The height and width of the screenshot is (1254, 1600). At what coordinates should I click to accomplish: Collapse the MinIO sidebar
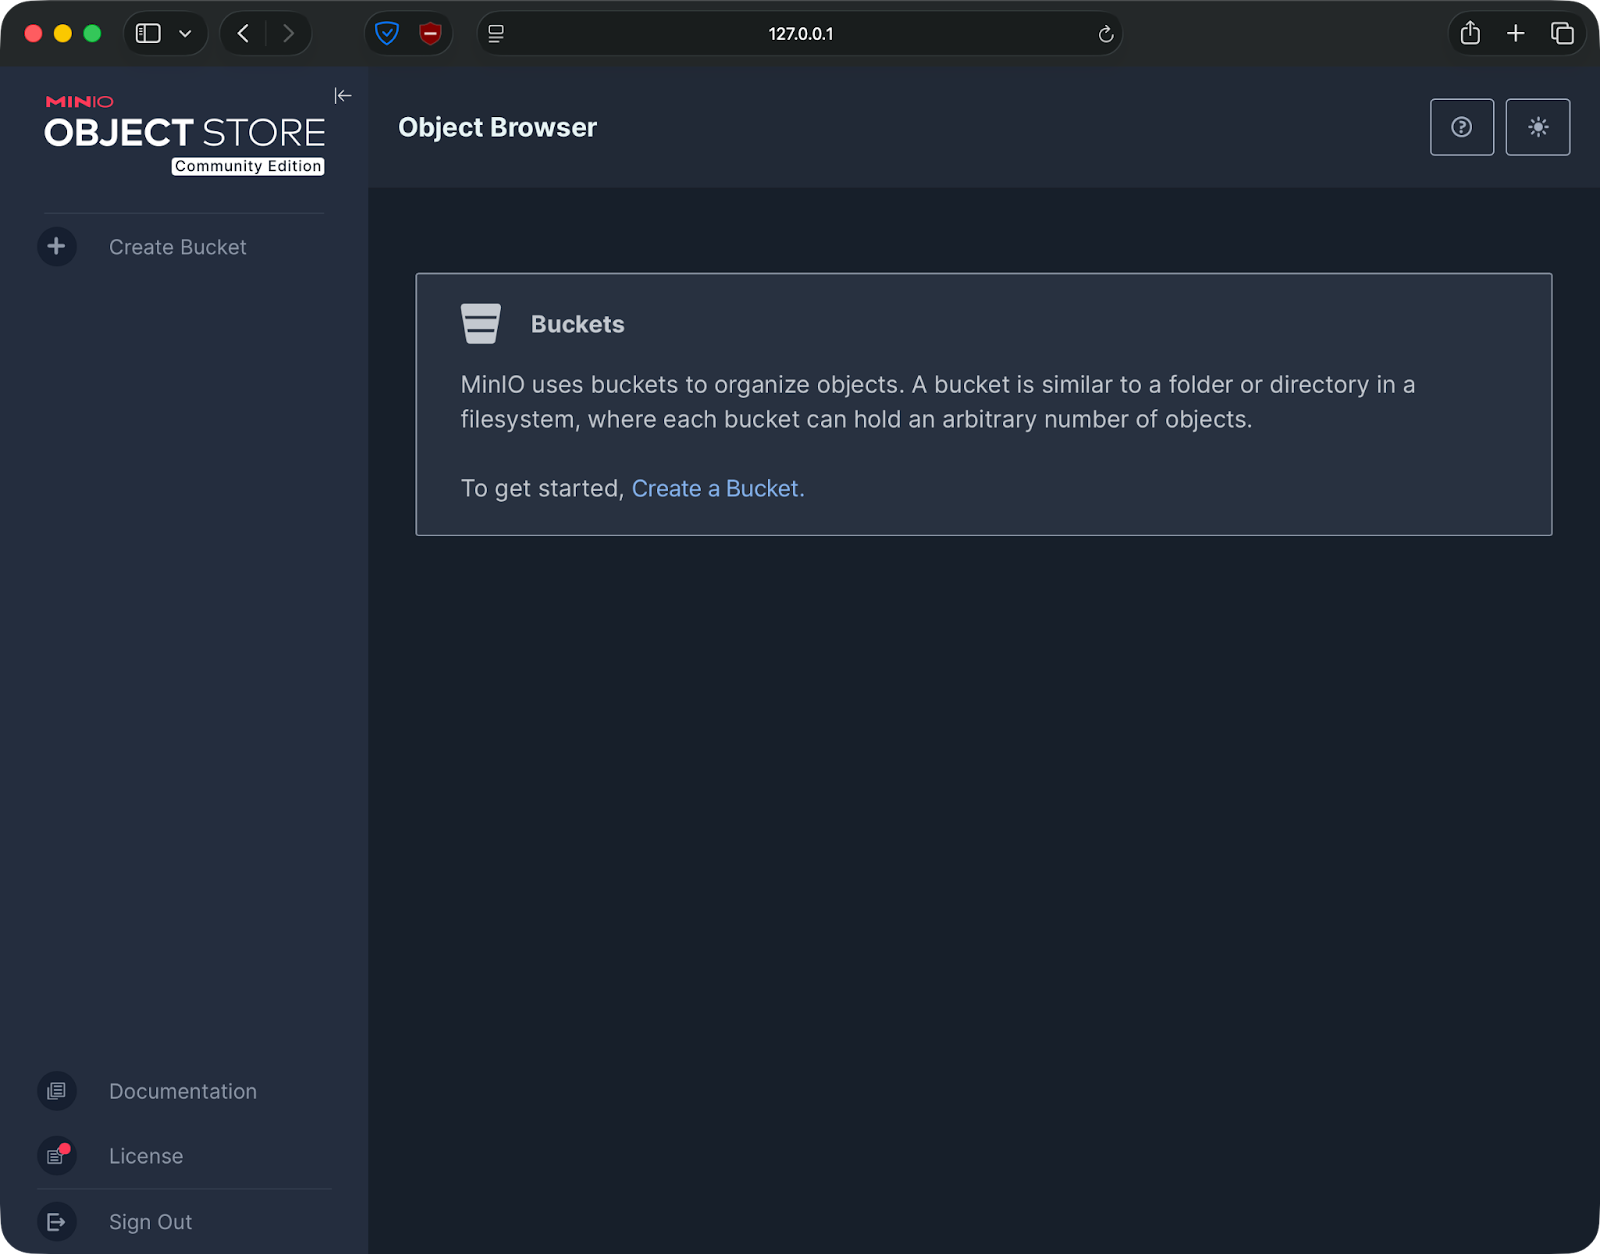[x=343, y=95]
